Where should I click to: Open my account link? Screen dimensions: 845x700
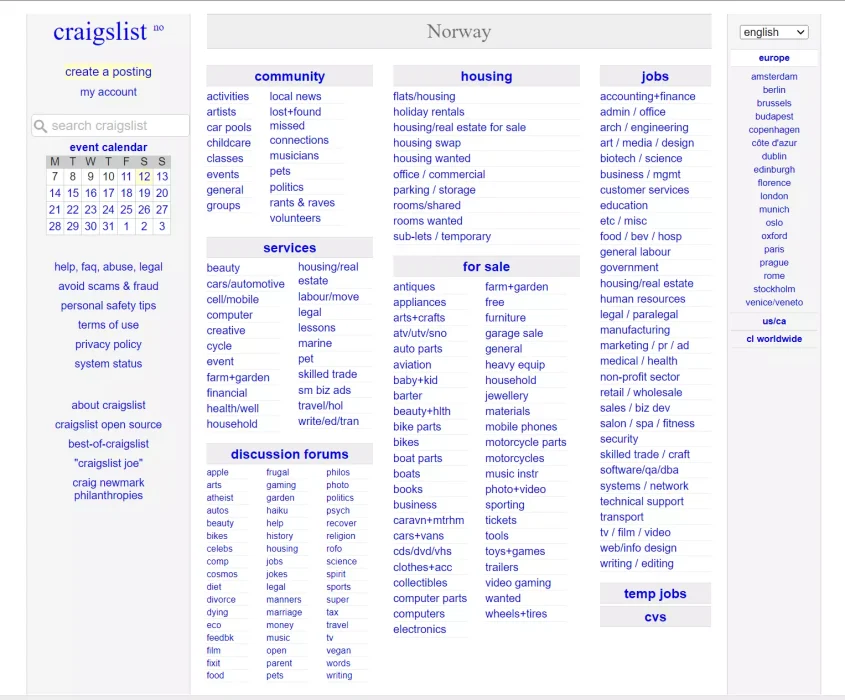[x=108, y=92]
